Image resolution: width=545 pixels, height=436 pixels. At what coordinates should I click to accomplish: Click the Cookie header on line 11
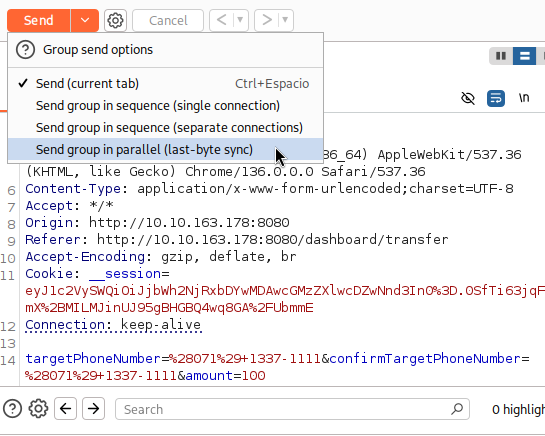click(x=49, y=274)
